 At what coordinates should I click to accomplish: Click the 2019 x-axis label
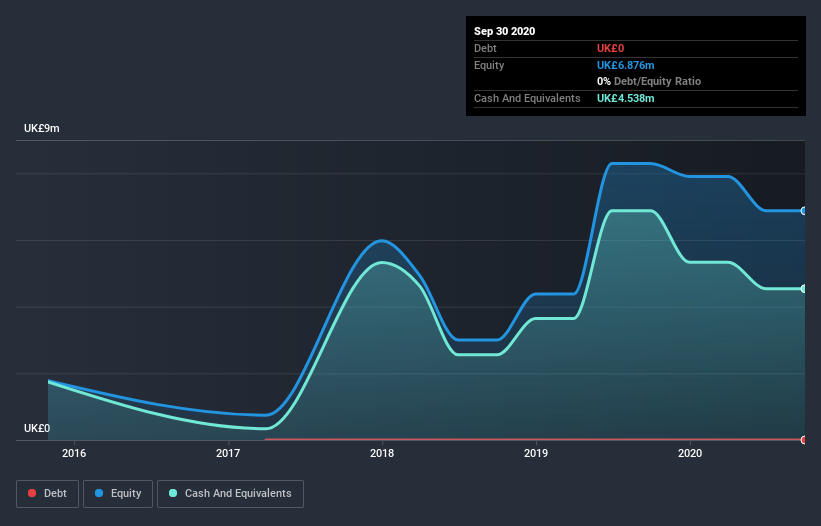click(536, 453)
